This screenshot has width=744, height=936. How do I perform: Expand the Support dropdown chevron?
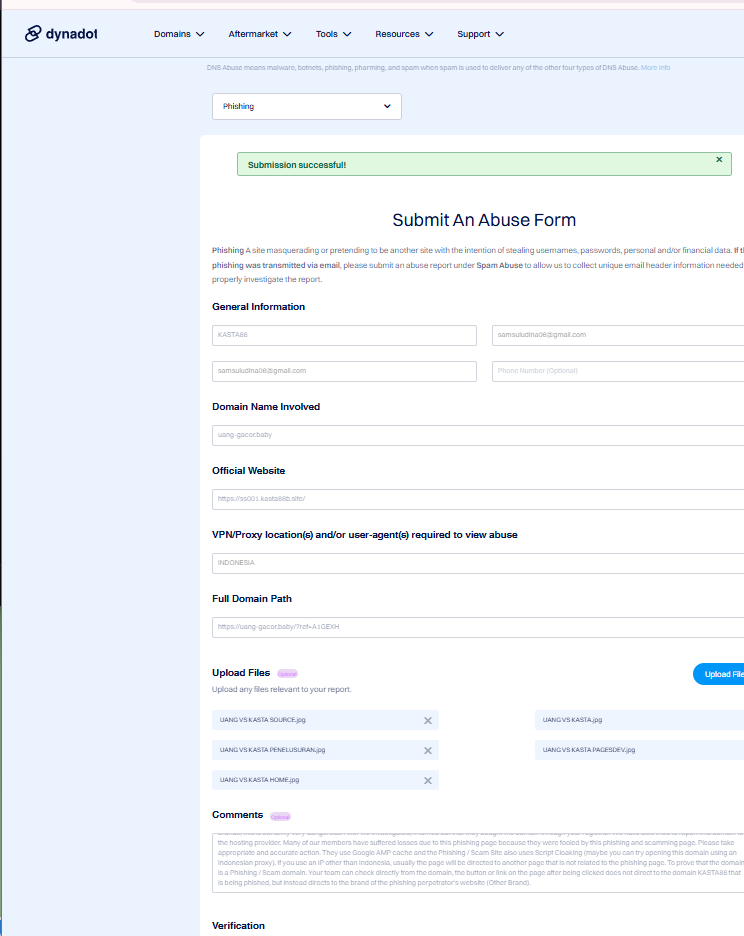click(x=500, y=34)
